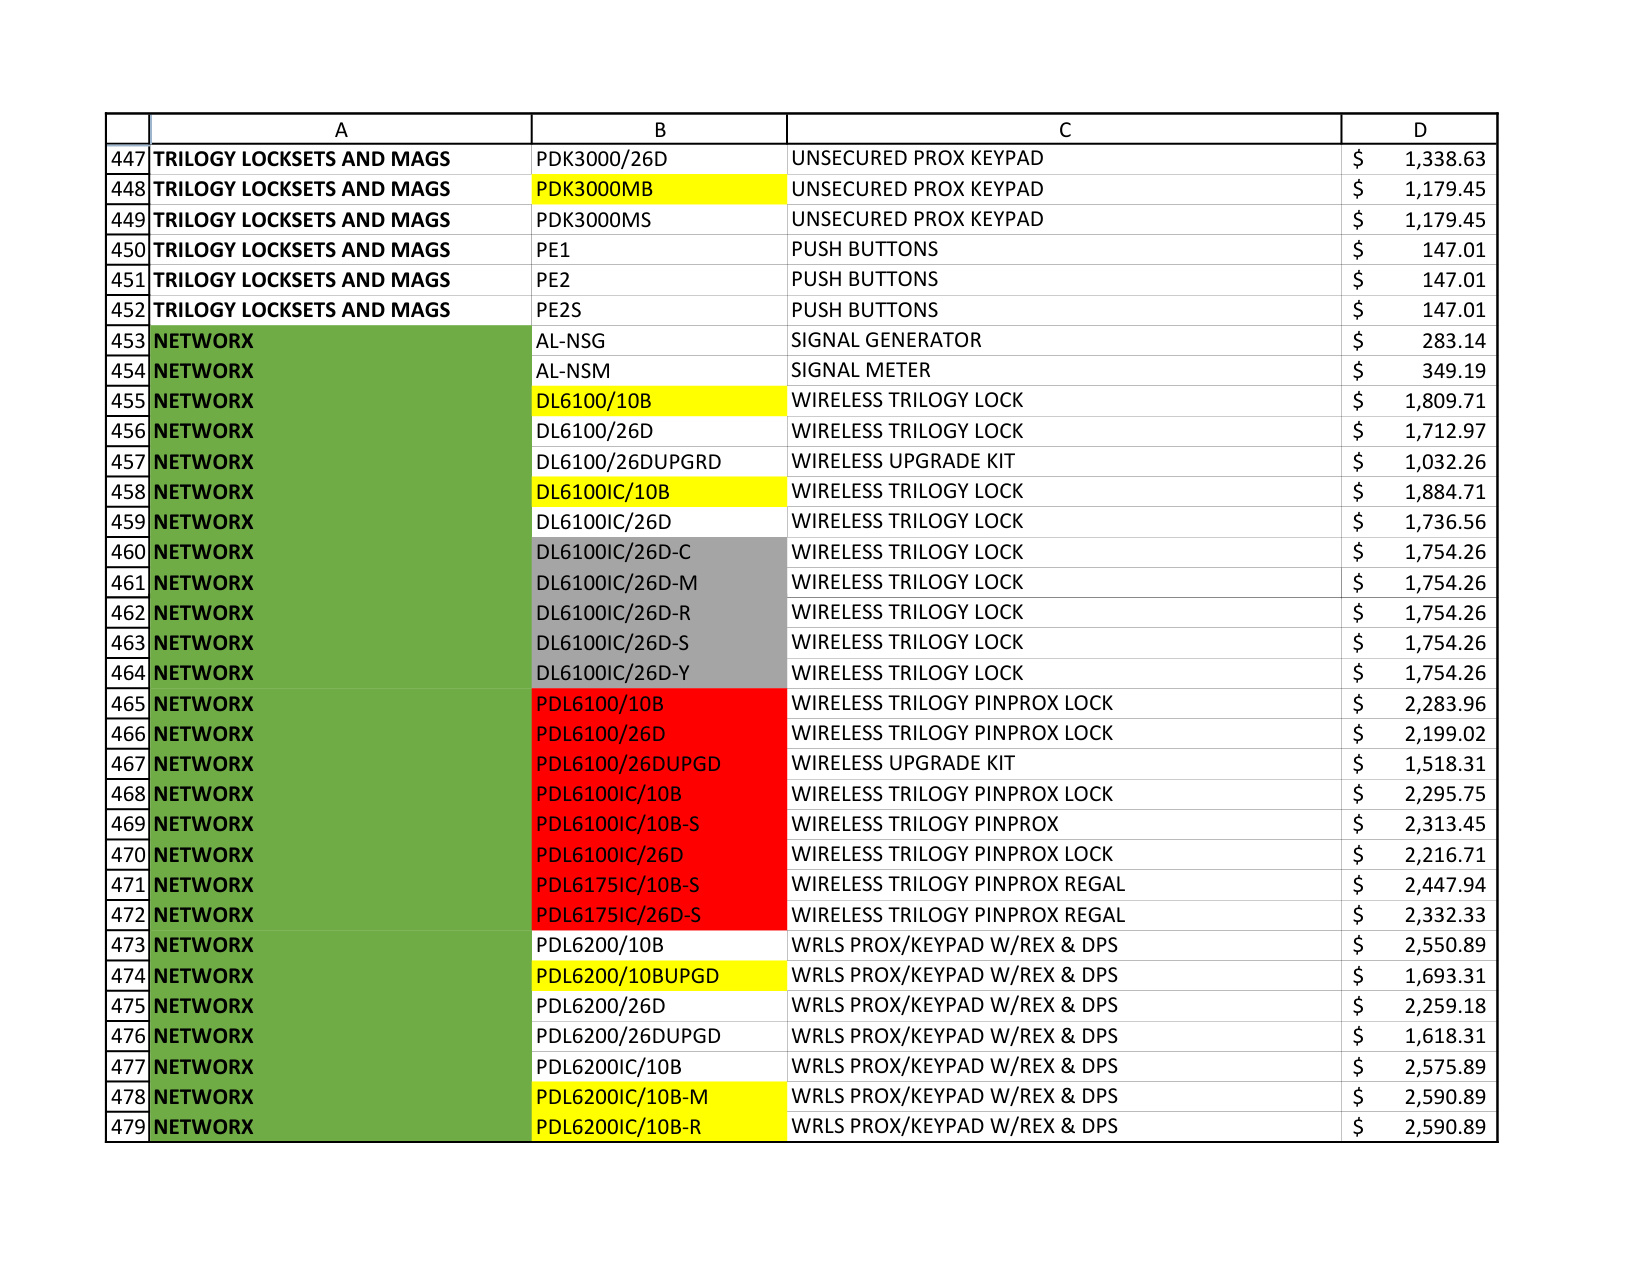Select column B header
Screen dimensions: 1650x1275
click(x=660, y=130)
